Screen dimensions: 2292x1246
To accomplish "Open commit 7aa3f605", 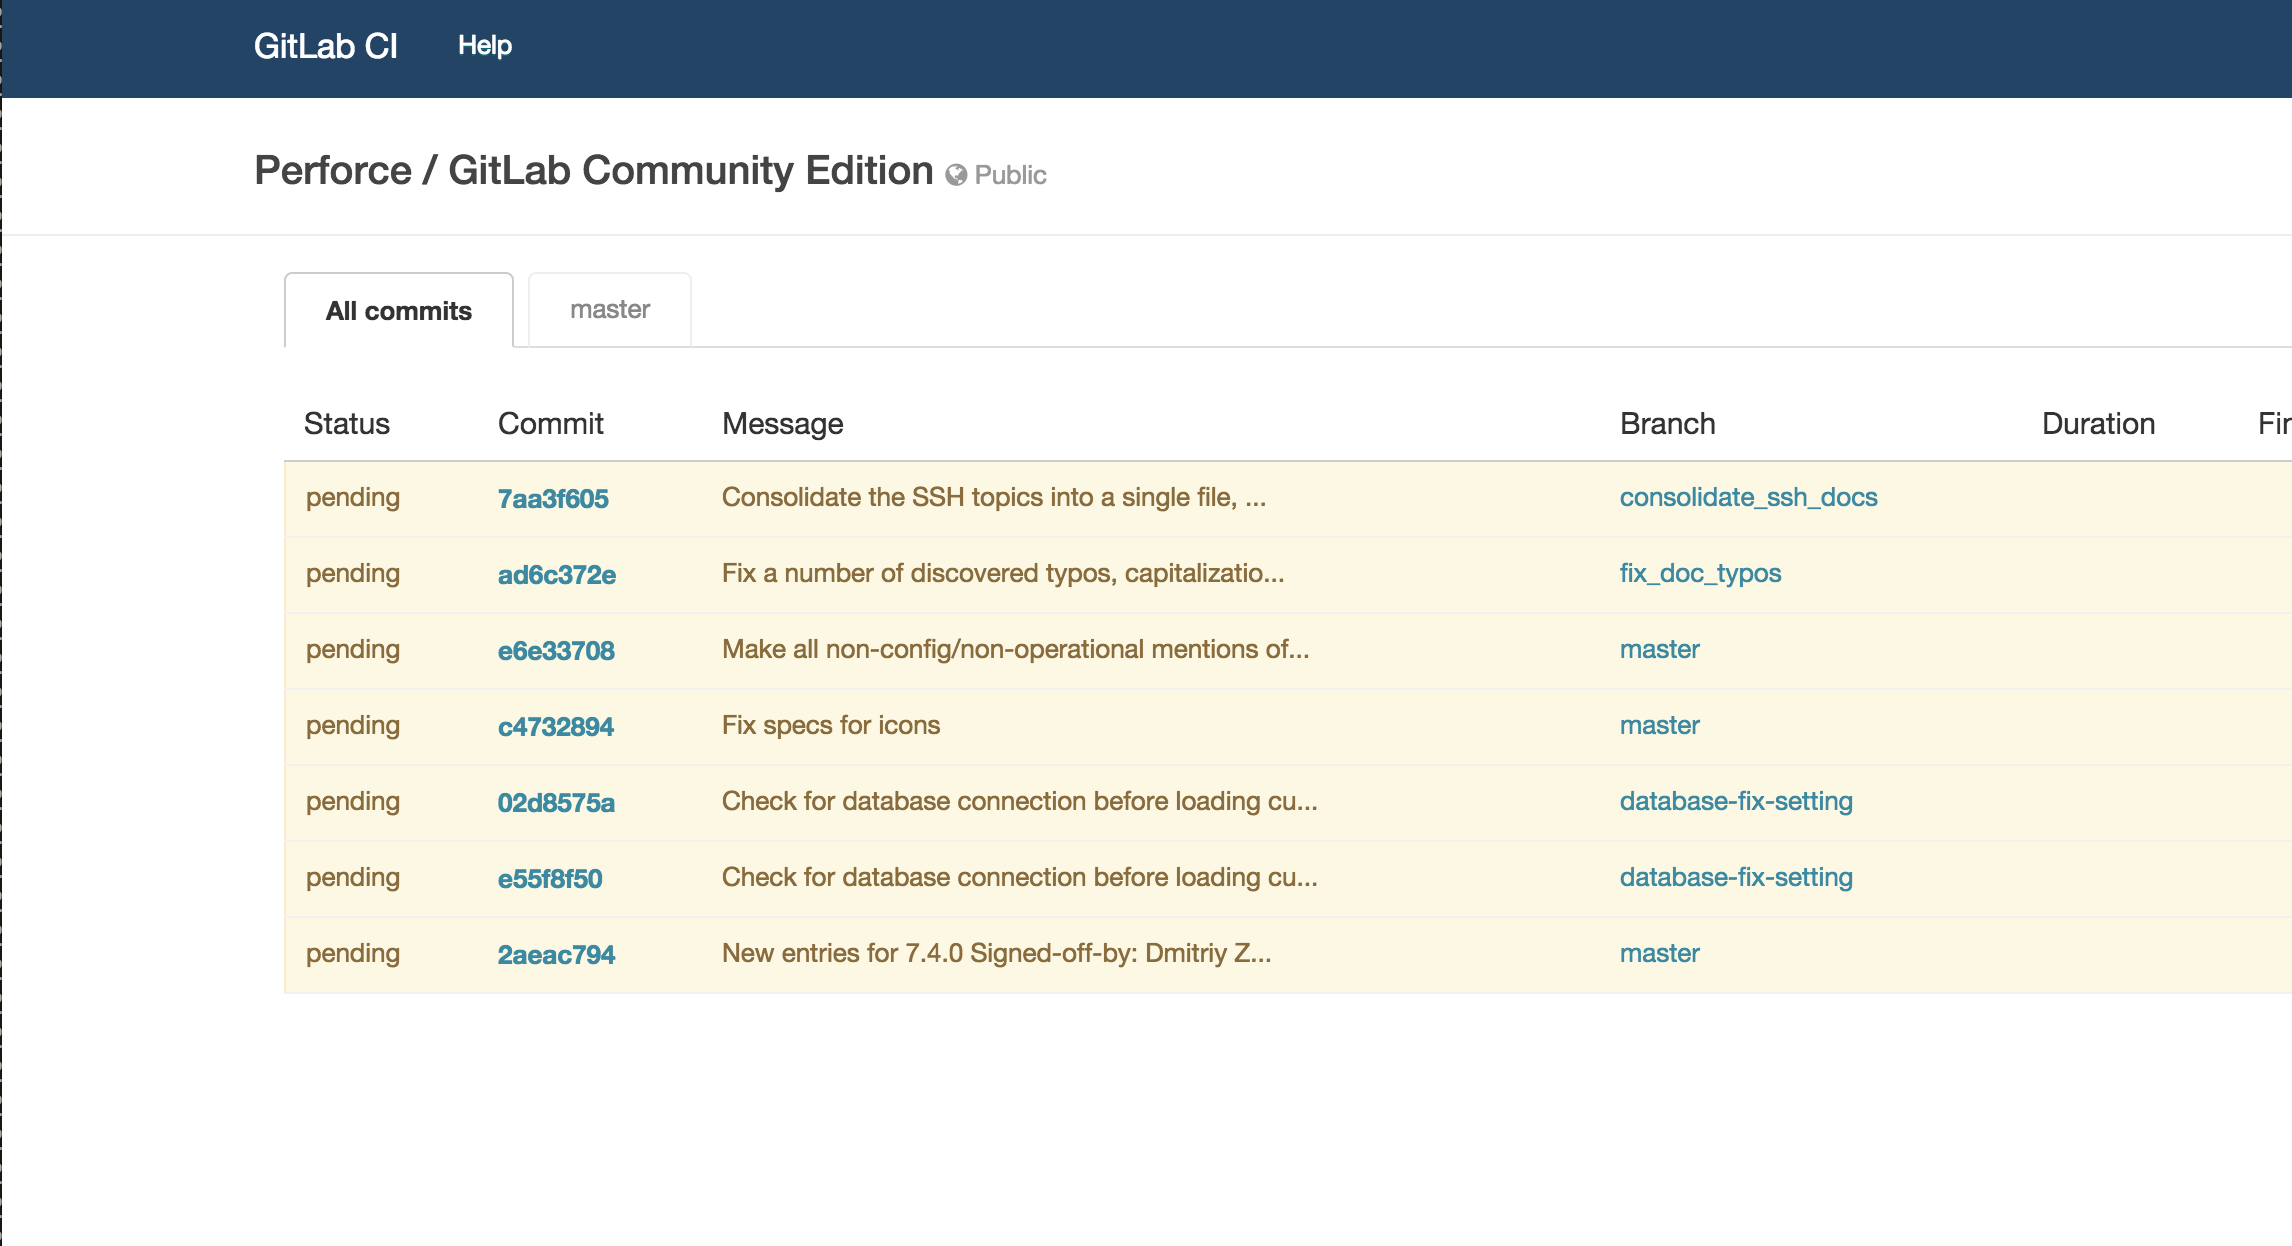I will (x=553, y=499).
